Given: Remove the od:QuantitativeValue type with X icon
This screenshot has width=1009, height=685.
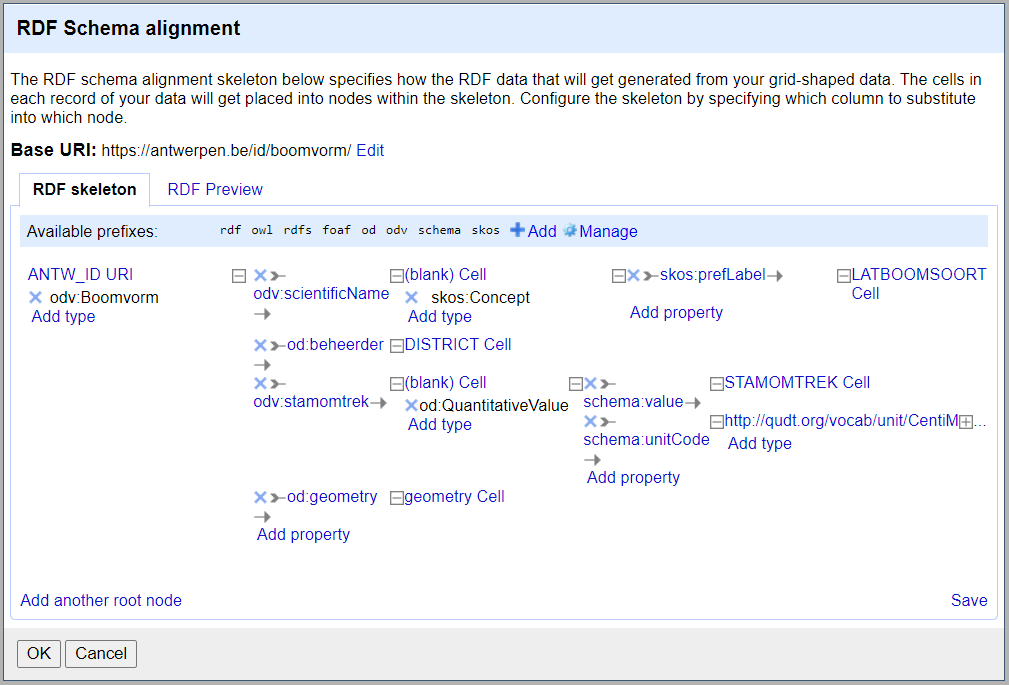Looking at the screenshot, I should click(411, 405).
